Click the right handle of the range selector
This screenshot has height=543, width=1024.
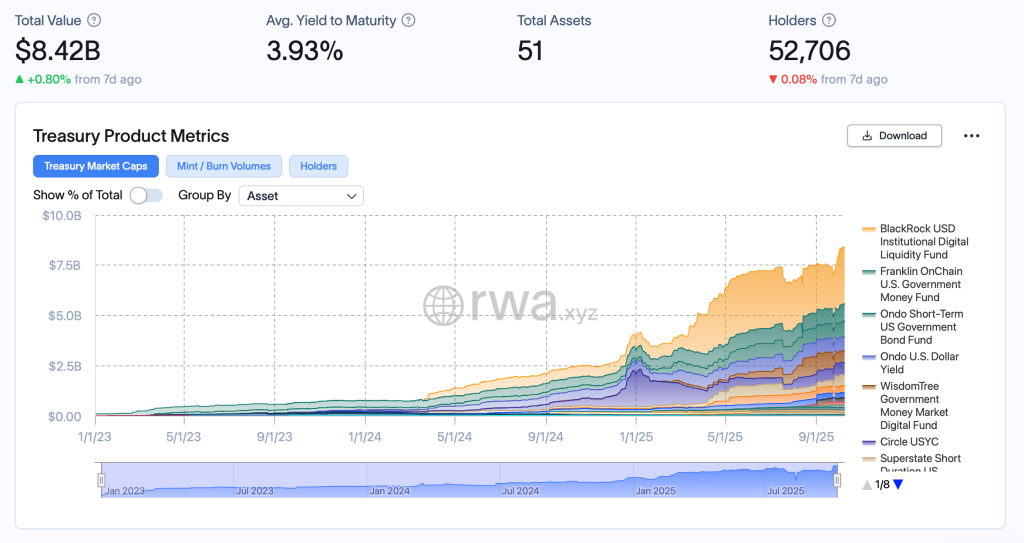(x=838, y=481)
